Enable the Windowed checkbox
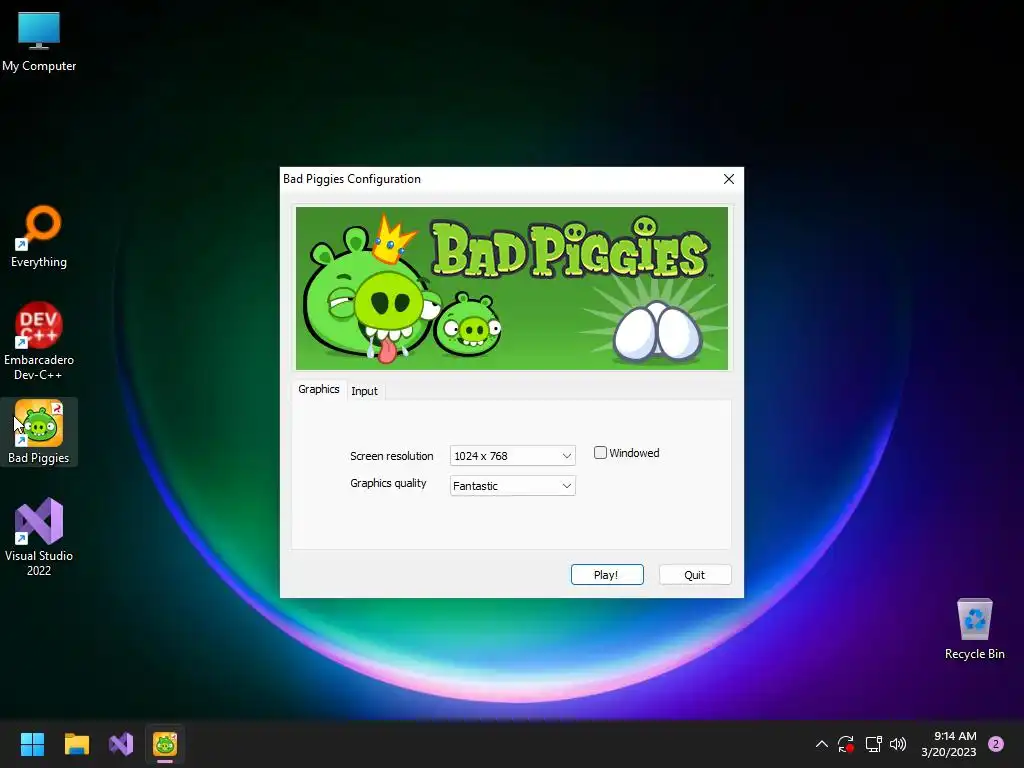Screen dimensions: 1024x768 tap(600, 453)
